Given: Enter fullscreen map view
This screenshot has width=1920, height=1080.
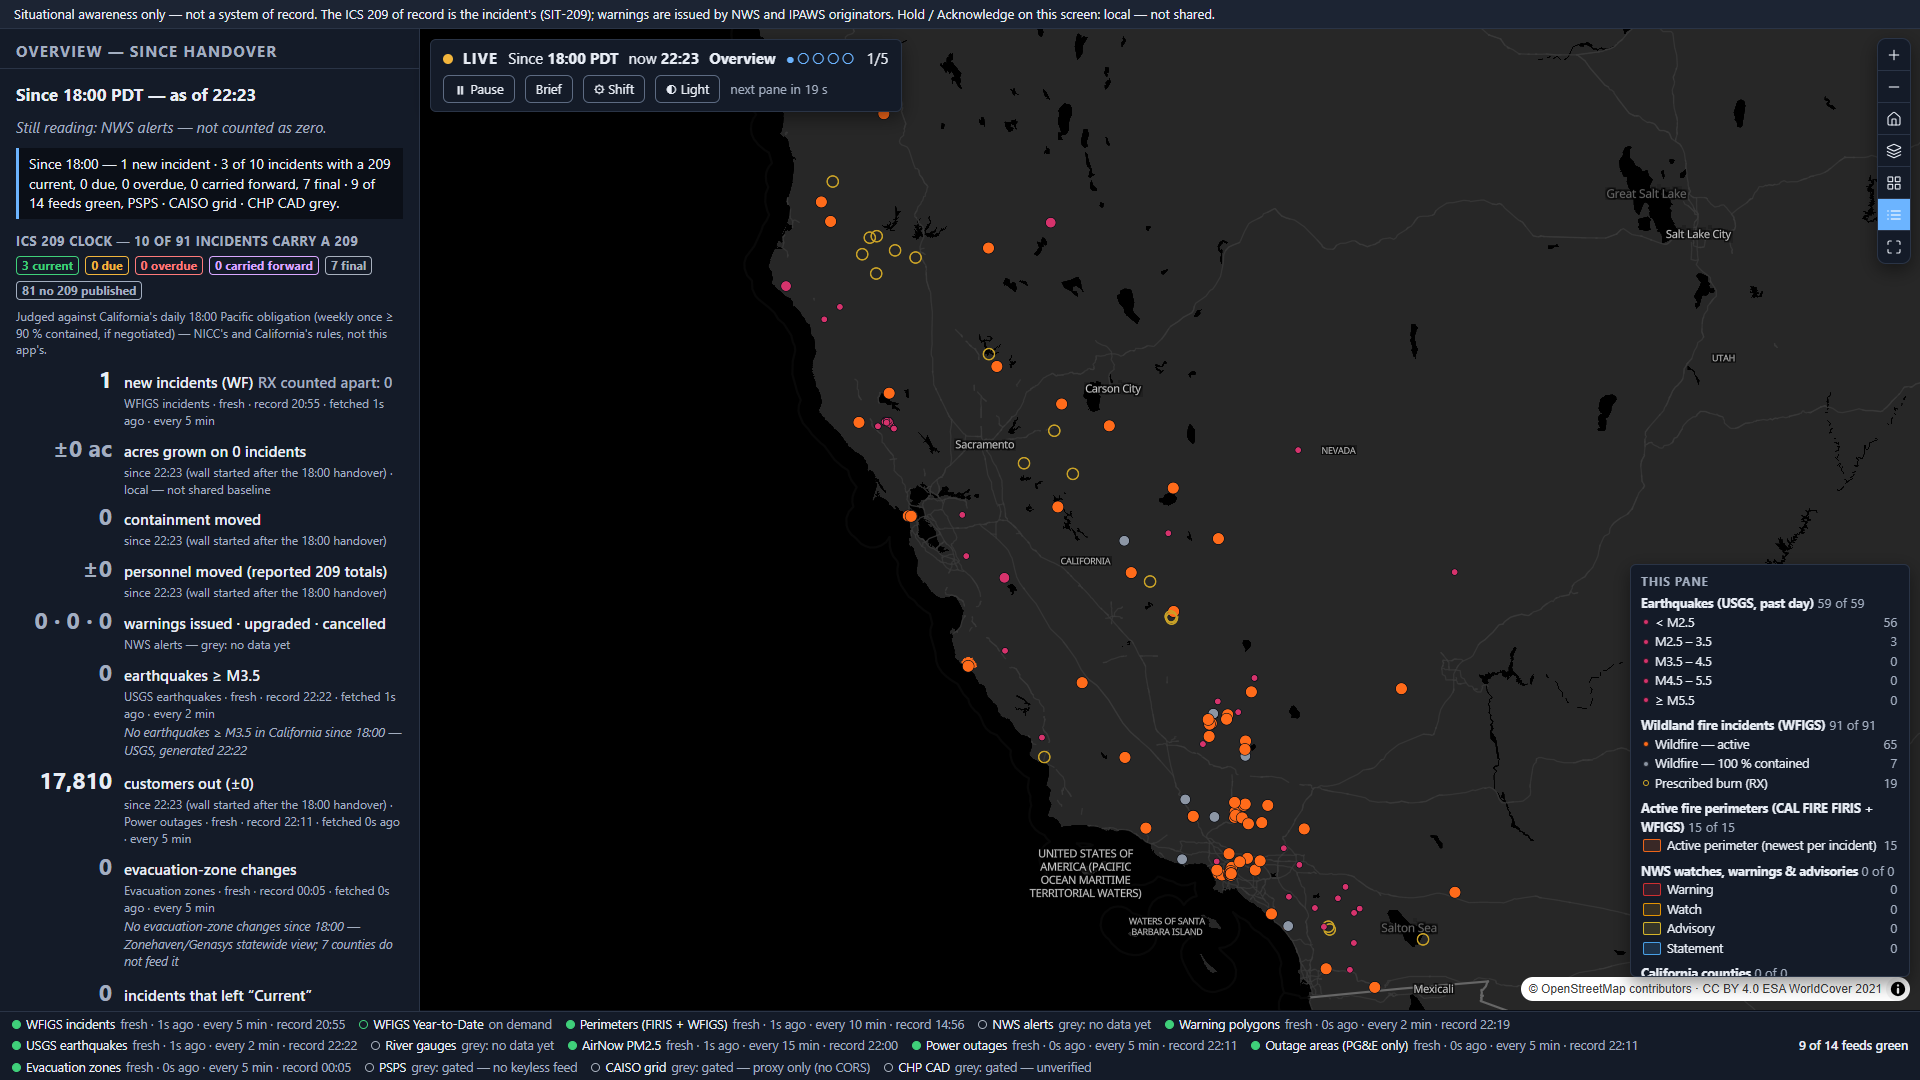Looking at the screenshot, I should tap(1894, 247).
